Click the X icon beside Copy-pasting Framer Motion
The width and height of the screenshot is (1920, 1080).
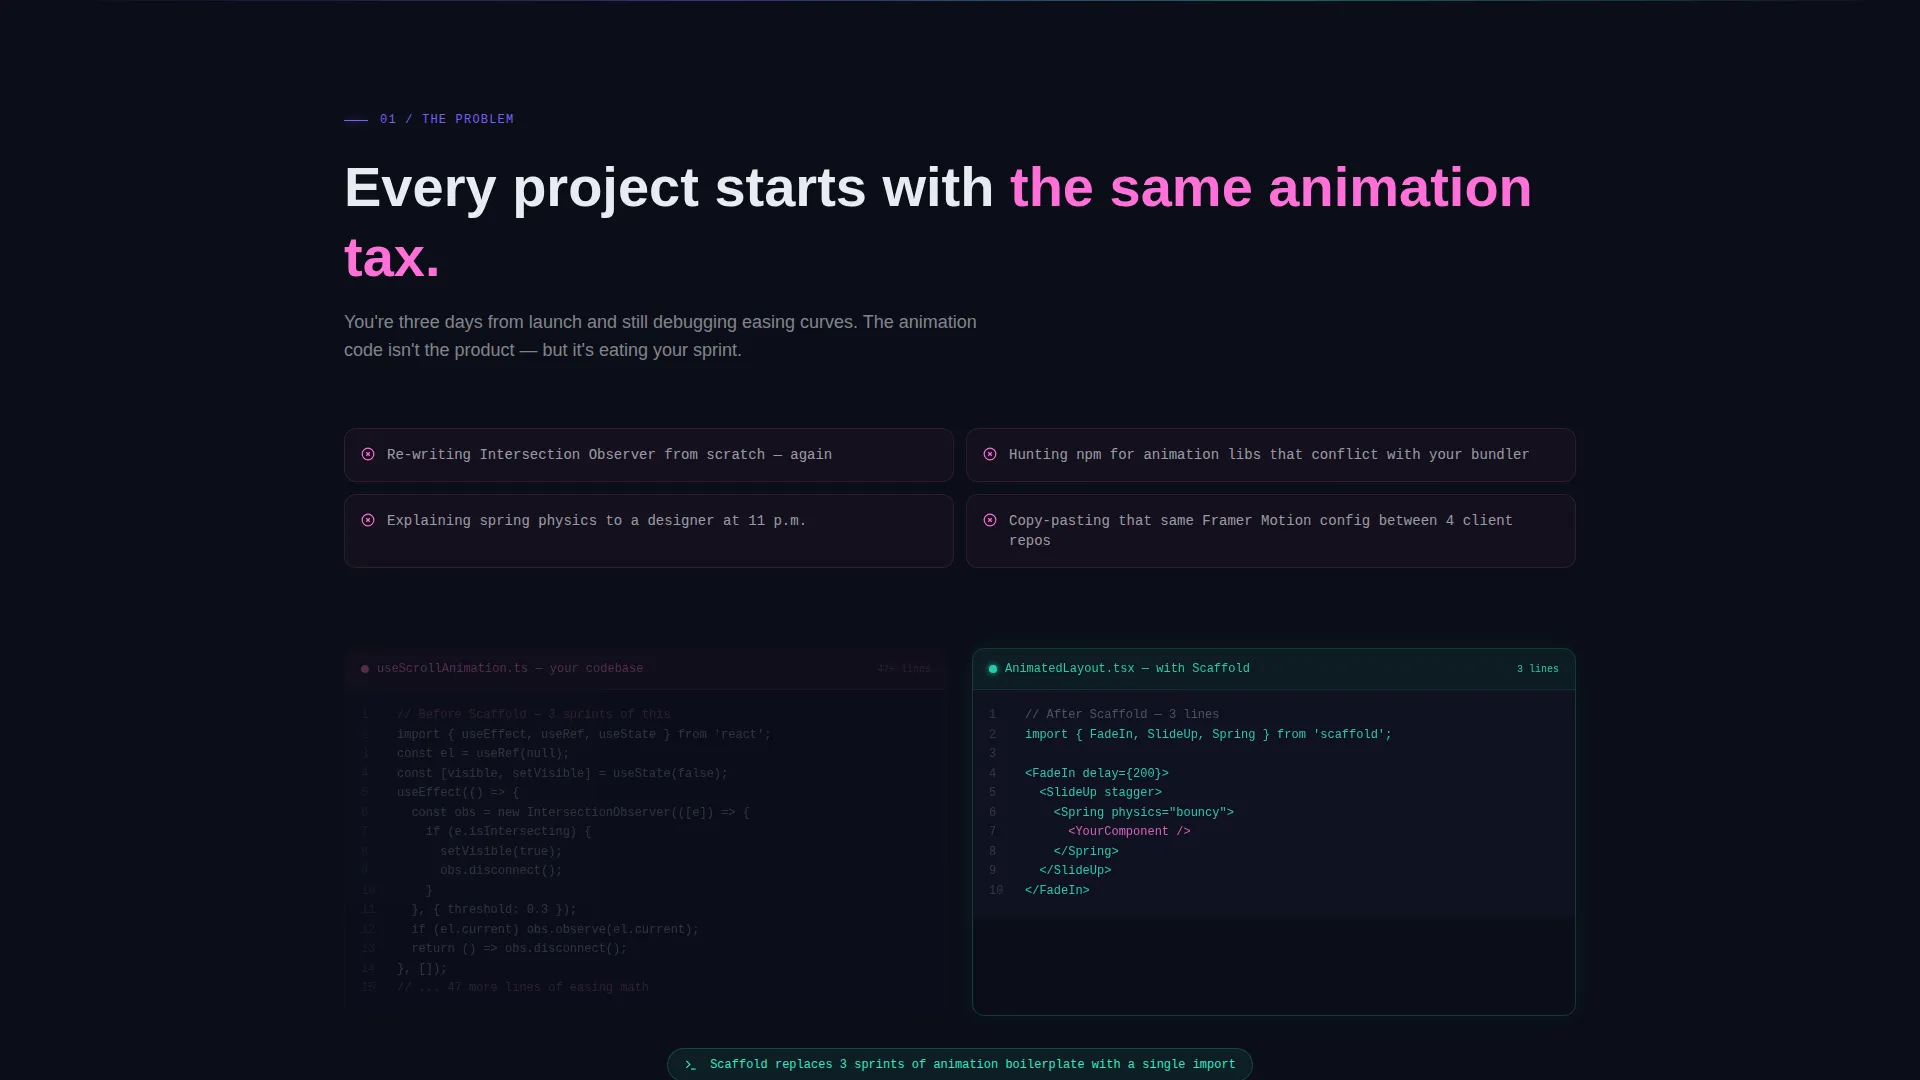[x=990, y=520]
